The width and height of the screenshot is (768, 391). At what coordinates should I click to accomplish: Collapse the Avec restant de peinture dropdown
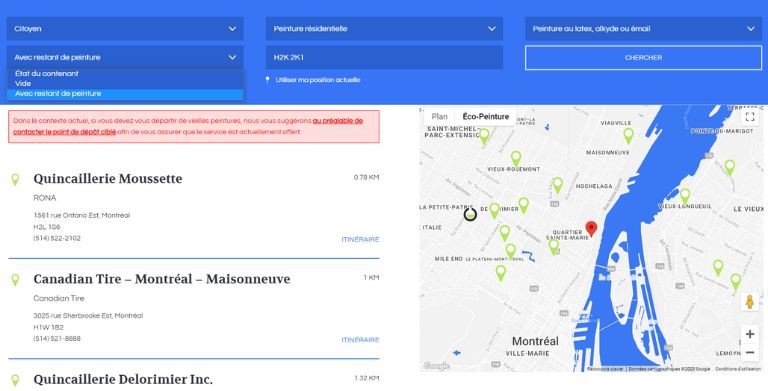pyautogui.click(x=125, y=57)
